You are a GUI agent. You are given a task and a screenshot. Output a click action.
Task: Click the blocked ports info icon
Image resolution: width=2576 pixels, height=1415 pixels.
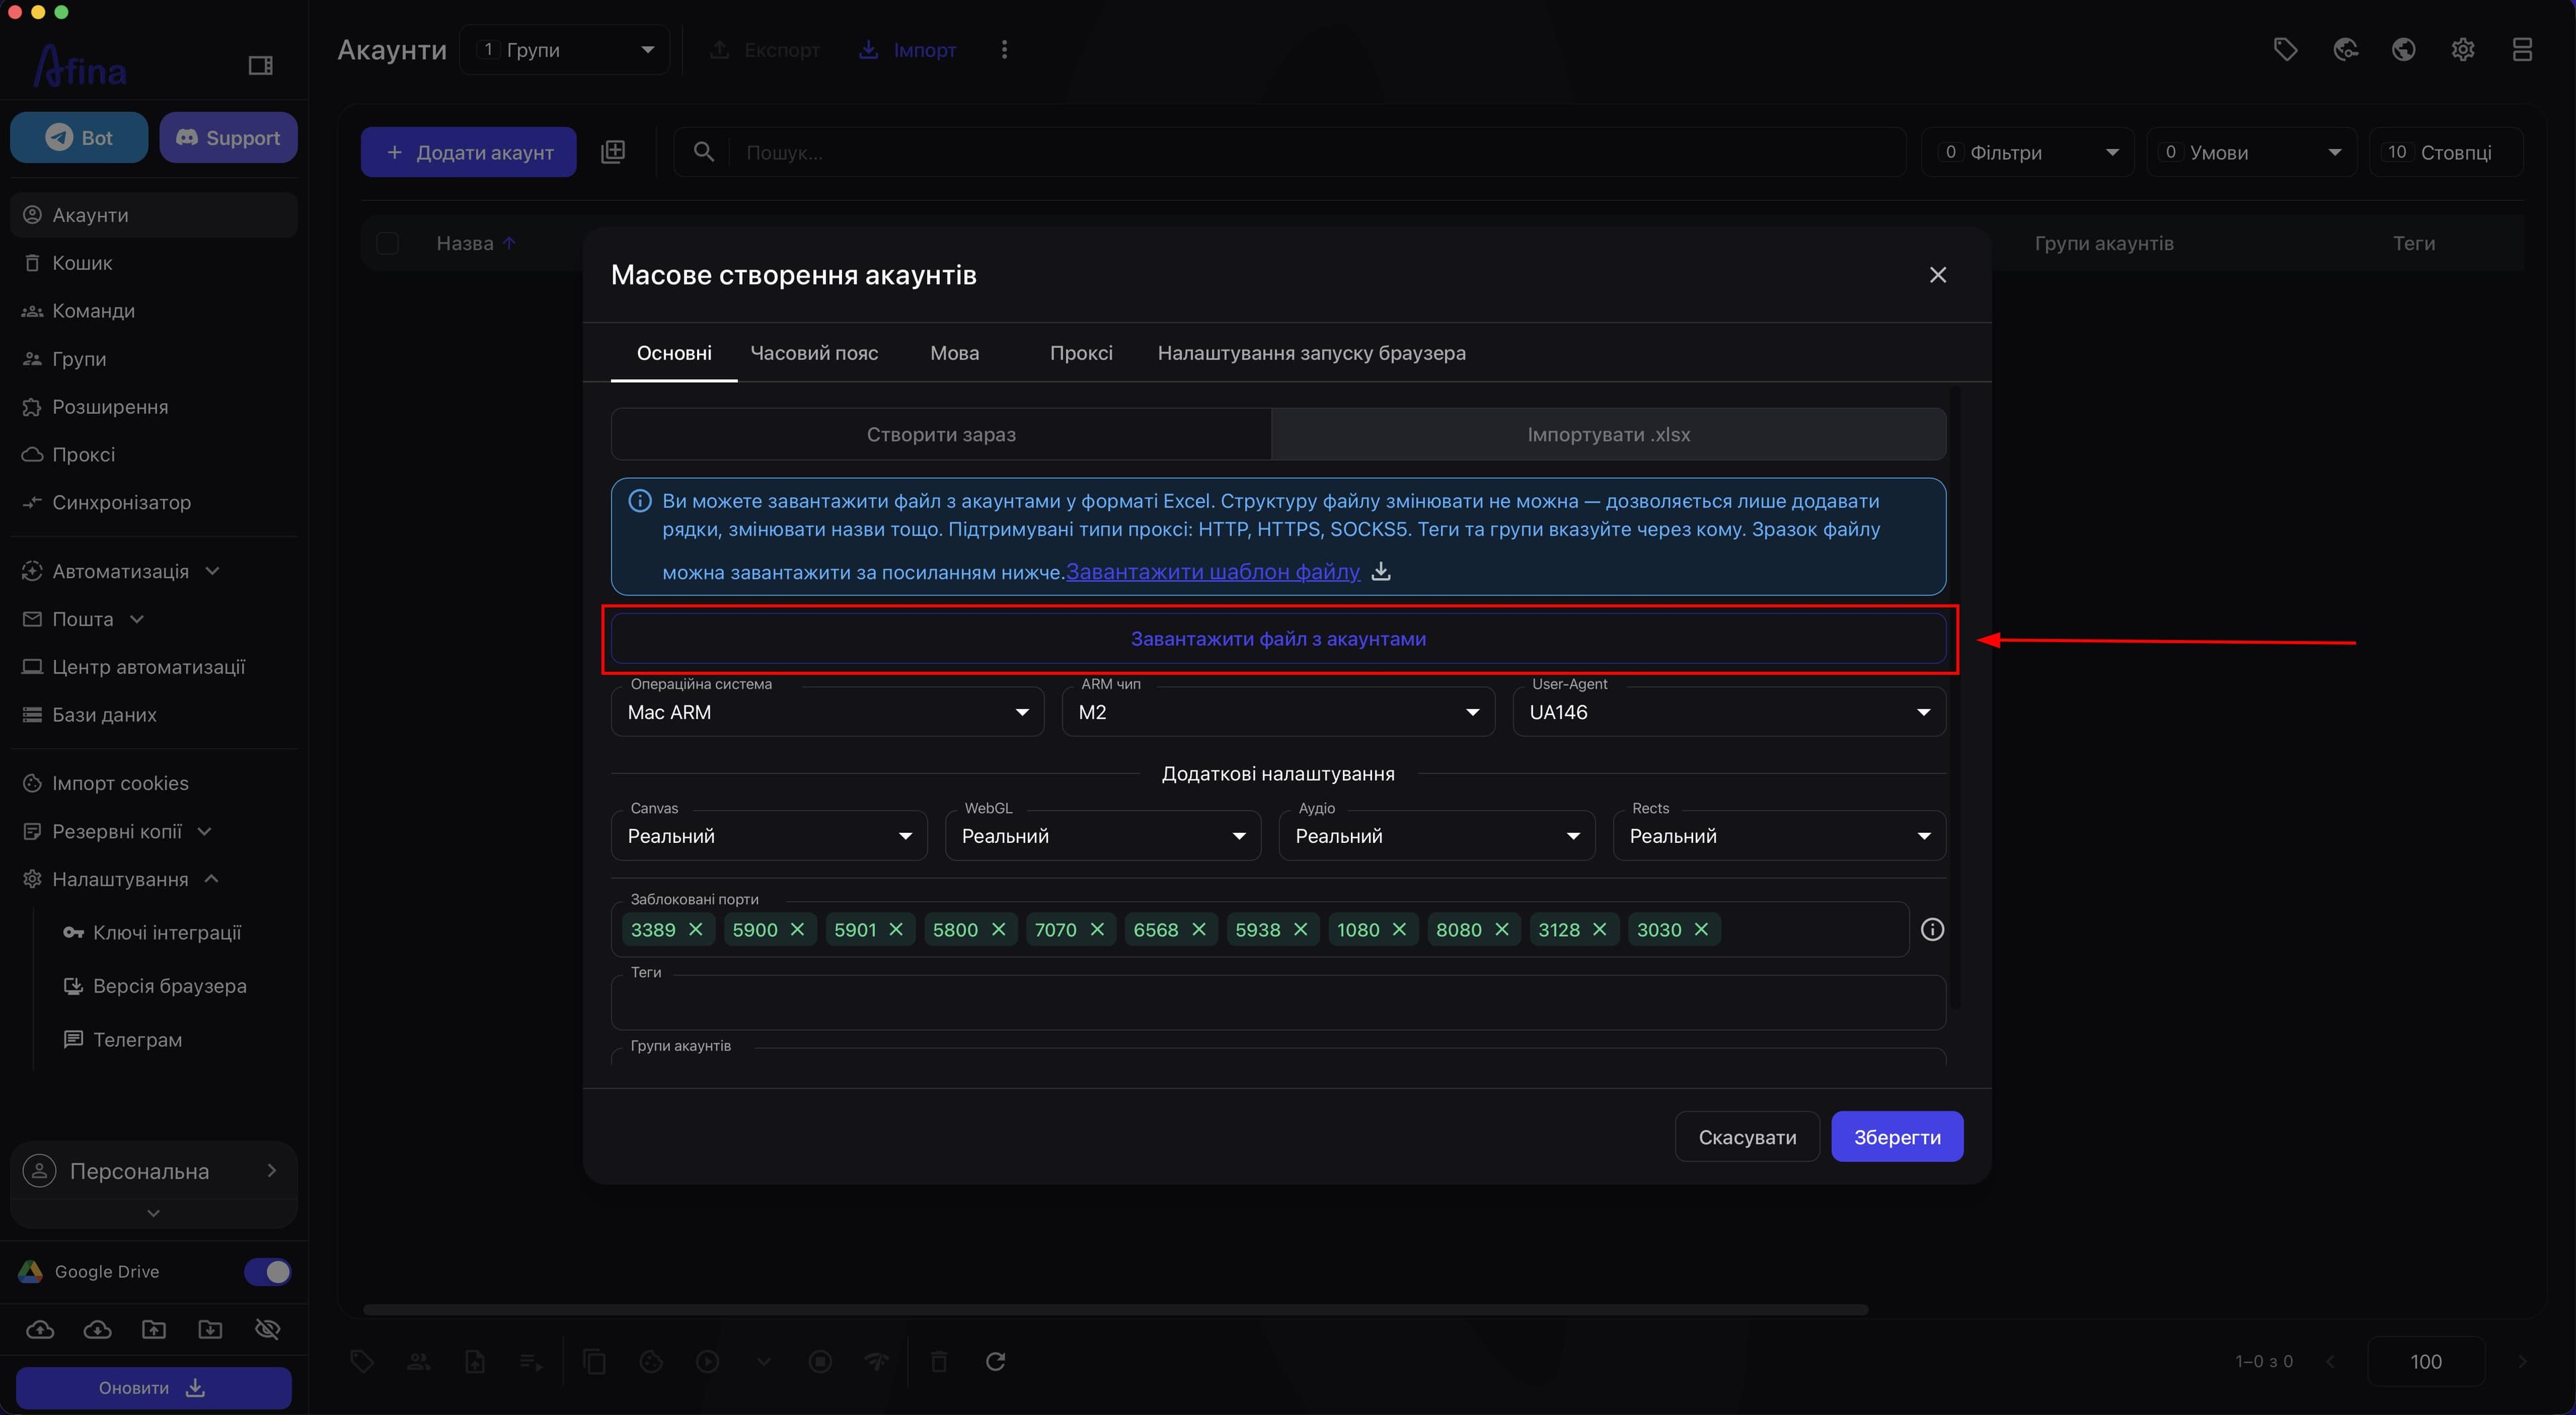(x=1932, y=930)
